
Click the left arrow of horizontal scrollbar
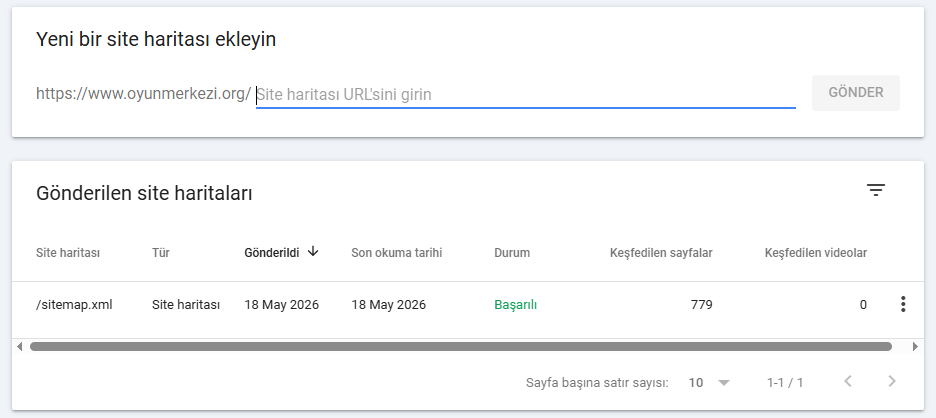click(20, 346)
